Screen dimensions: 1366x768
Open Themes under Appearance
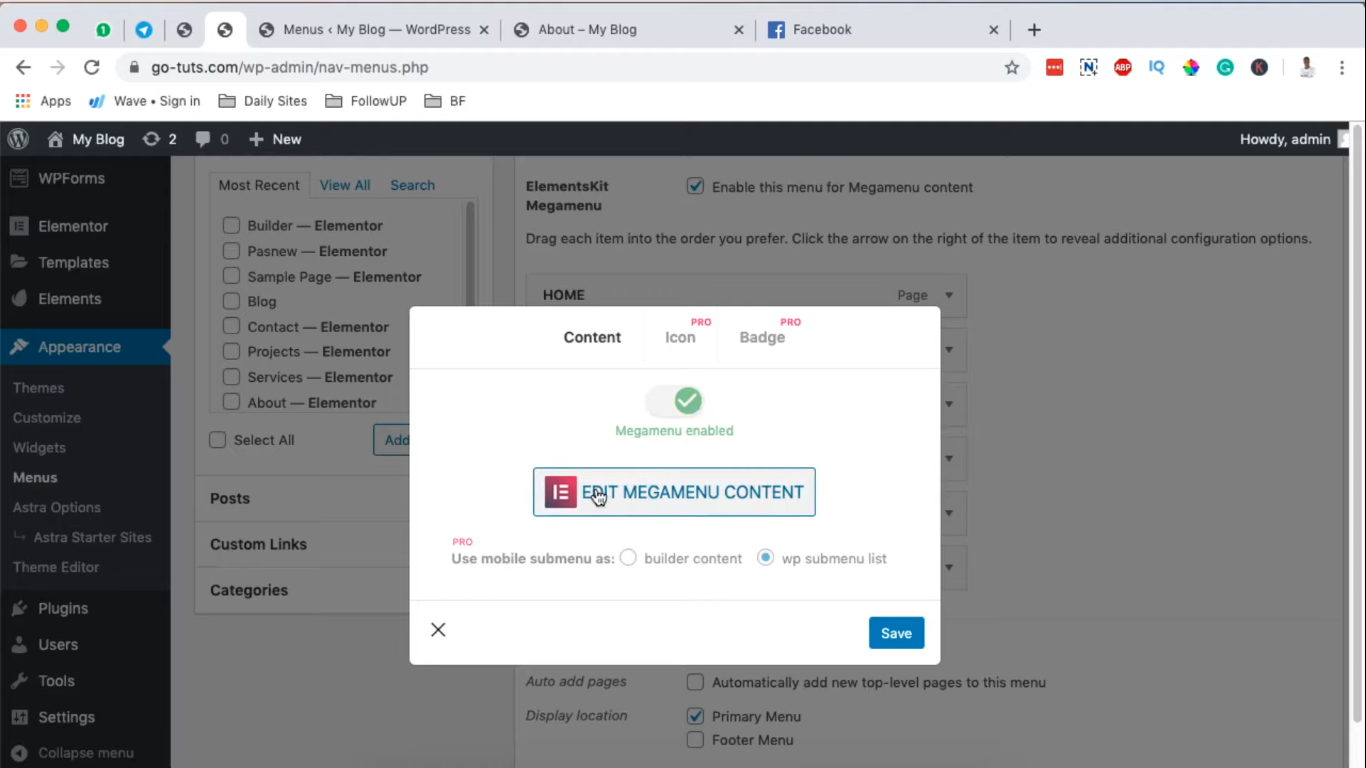(x=38, y=388)
